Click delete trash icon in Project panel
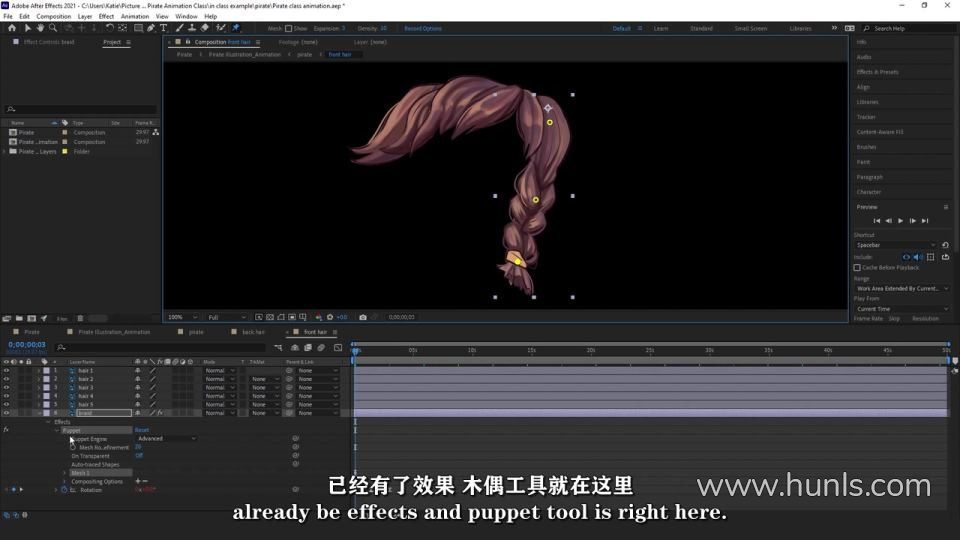This screenshot has width=960, height=540. (x=80, y=318)
